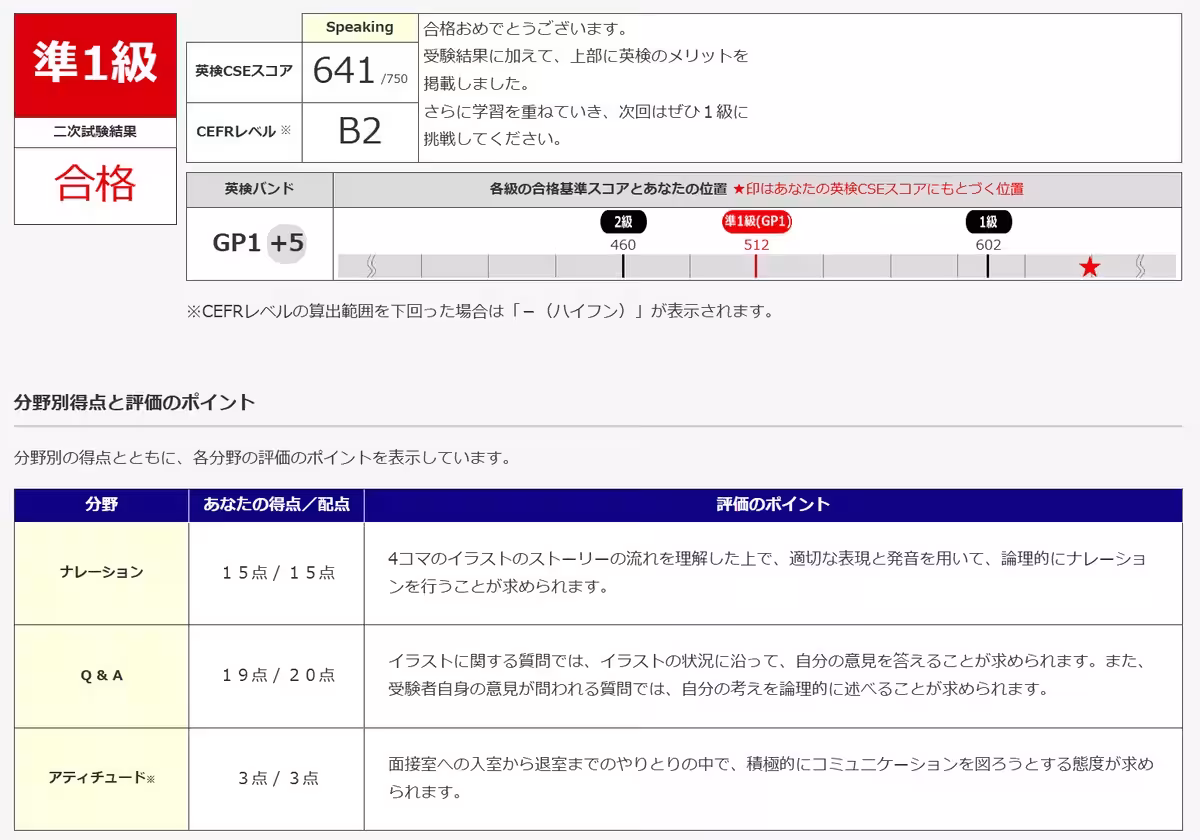Click the score band scale near 512
The image size is (1200, 840).
point(755,266)
